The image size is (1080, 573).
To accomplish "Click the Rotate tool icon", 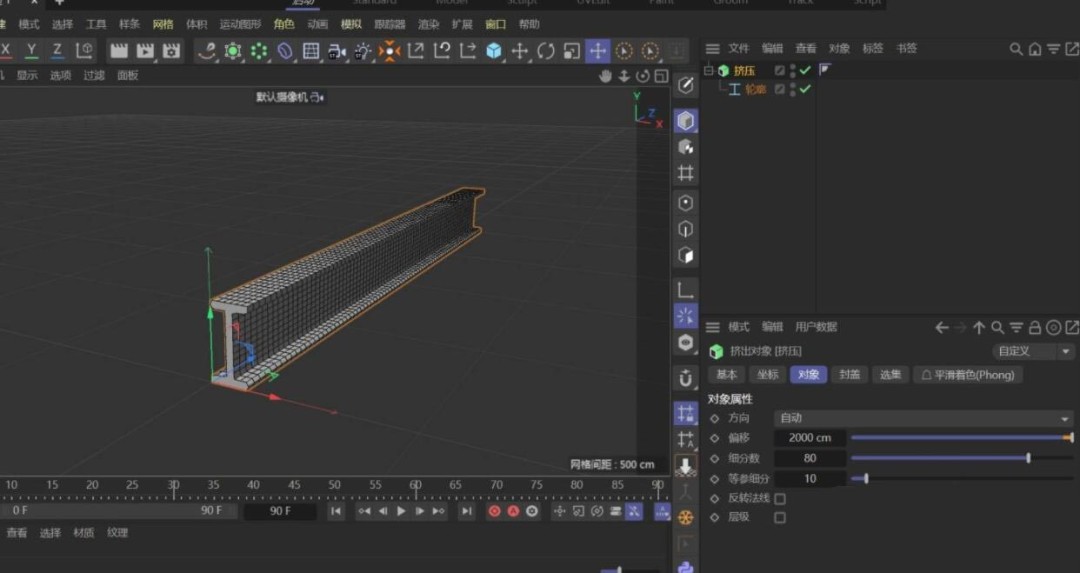I will pos(546,50).
